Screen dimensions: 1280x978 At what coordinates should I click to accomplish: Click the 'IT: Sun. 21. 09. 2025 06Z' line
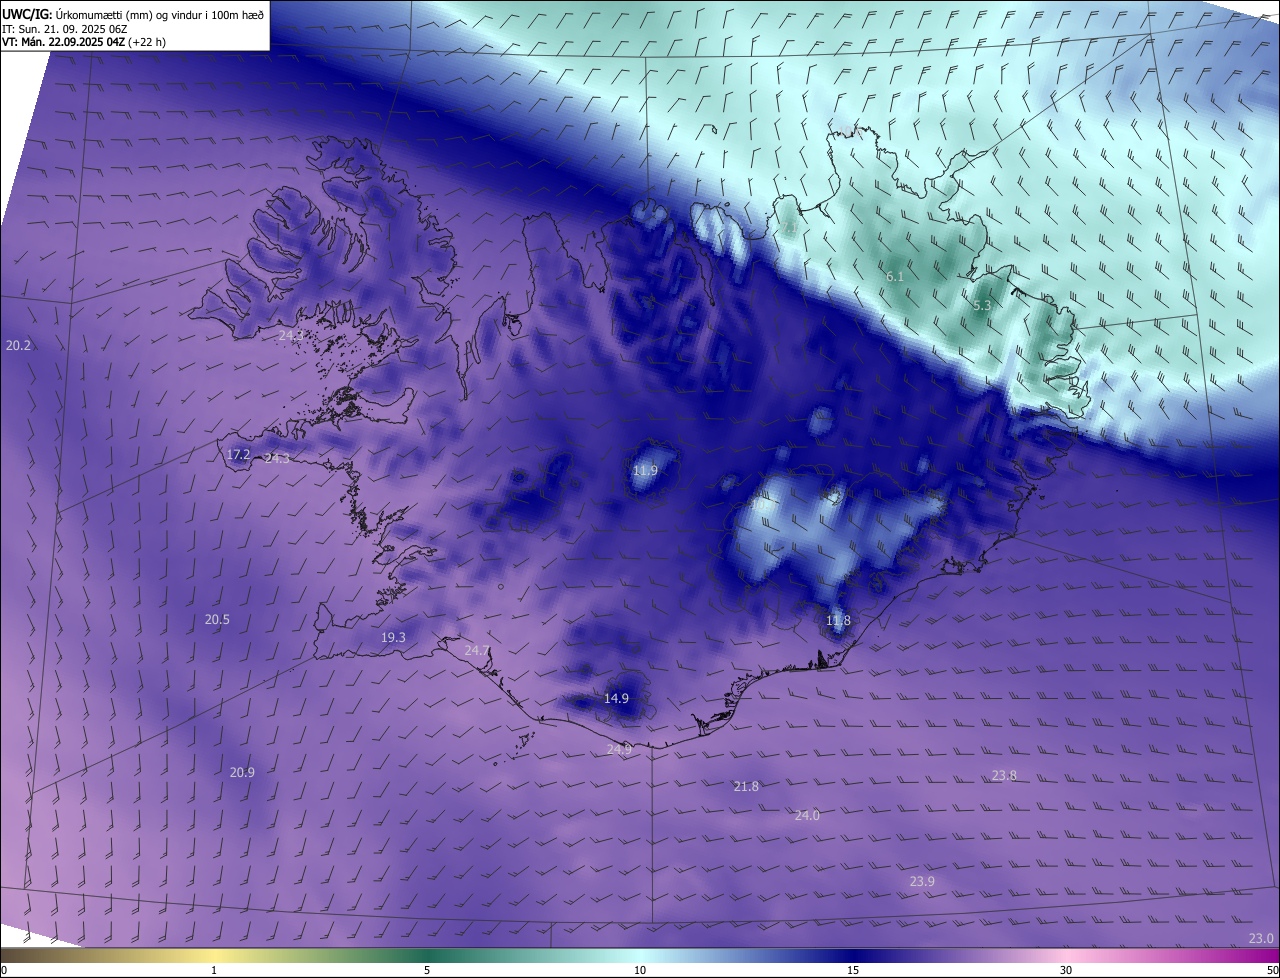[64, 28]
